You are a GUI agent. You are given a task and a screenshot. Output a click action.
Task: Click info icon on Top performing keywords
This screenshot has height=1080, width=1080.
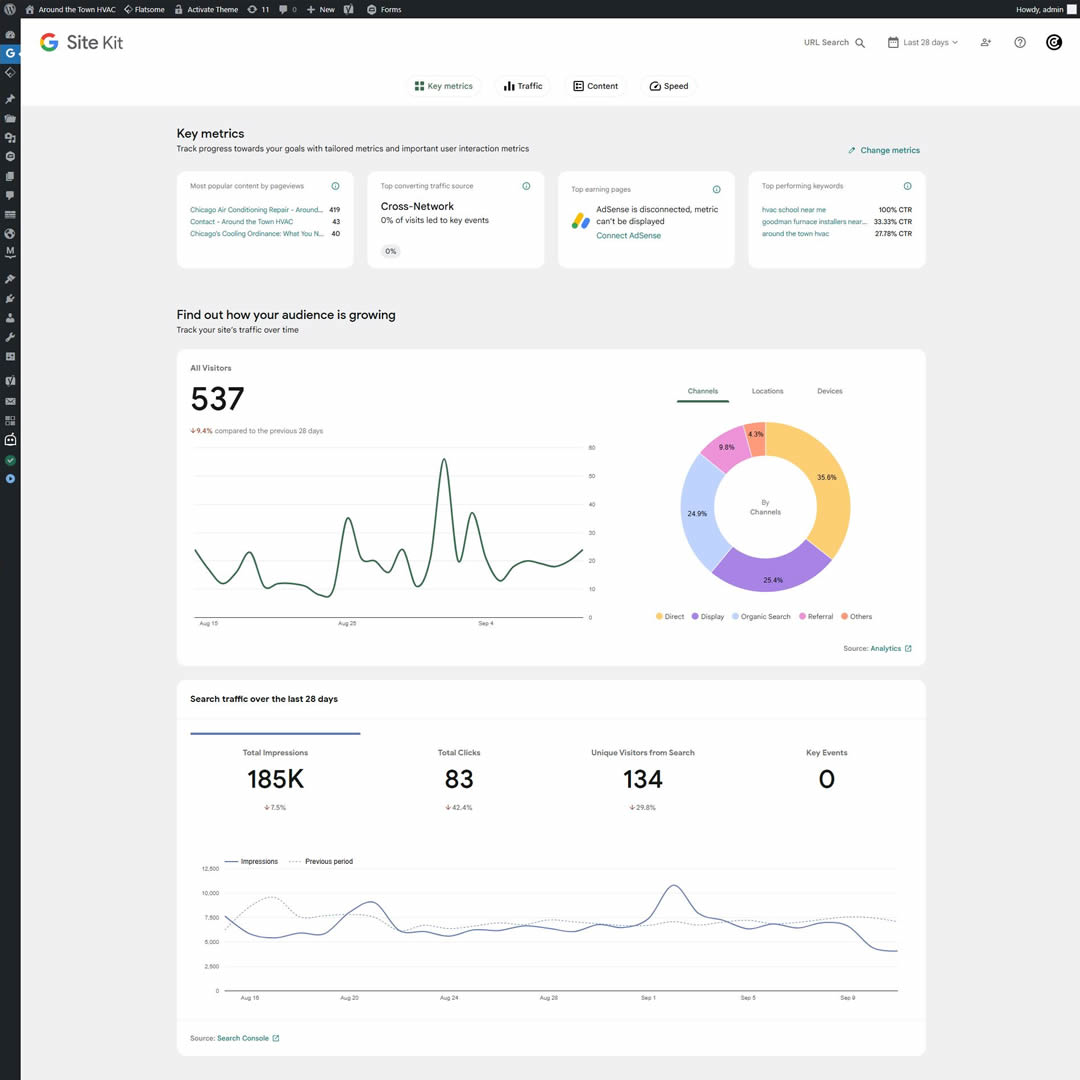point(907,186)
